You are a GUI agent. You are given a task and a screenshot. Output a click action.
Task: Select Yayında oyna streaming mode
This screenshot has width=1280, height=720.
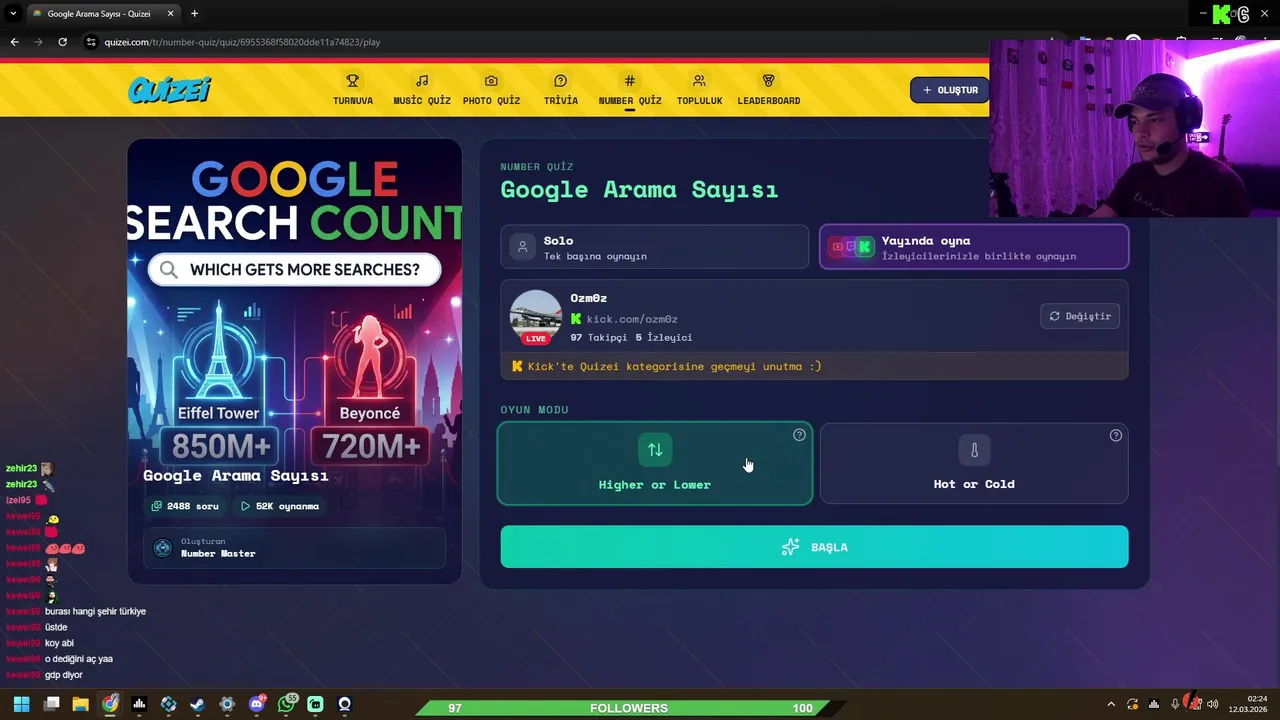974,247
